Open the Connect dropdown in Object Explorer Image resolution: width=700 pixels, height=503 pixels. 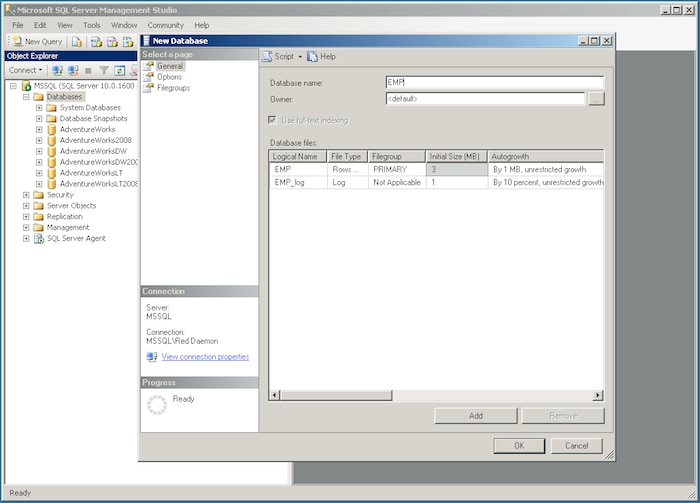tap(25, 70)
